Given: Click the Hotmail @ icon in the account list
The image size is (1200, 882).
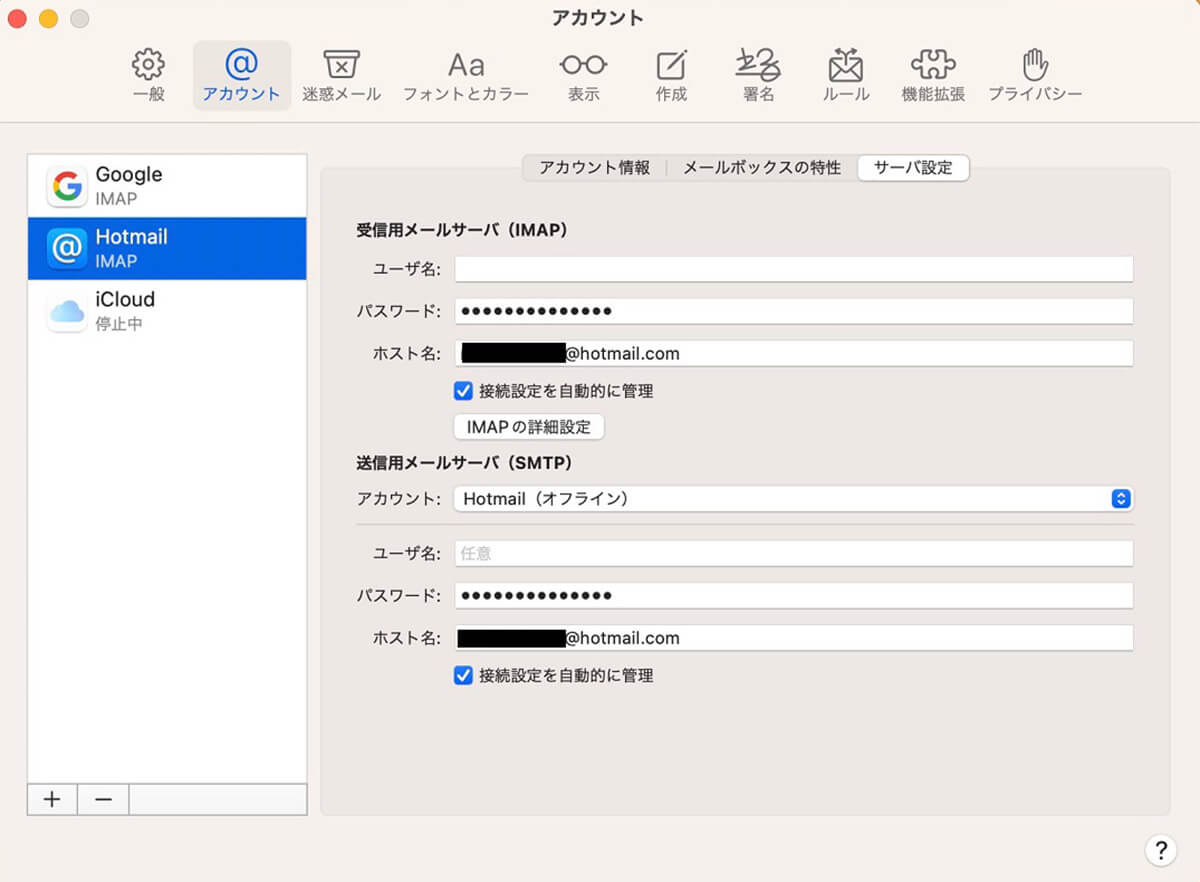Looking at the screenshot, I should click(67, 248).
